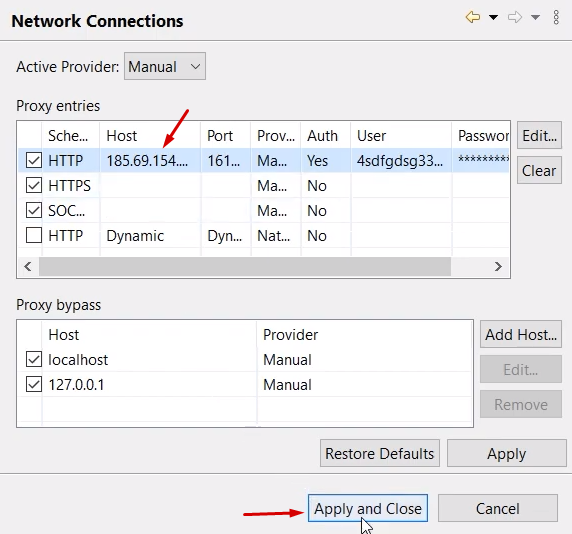
Task: Enable the Dynamic HTTP native proxy checkbox
Action: (x=34, y=235)
